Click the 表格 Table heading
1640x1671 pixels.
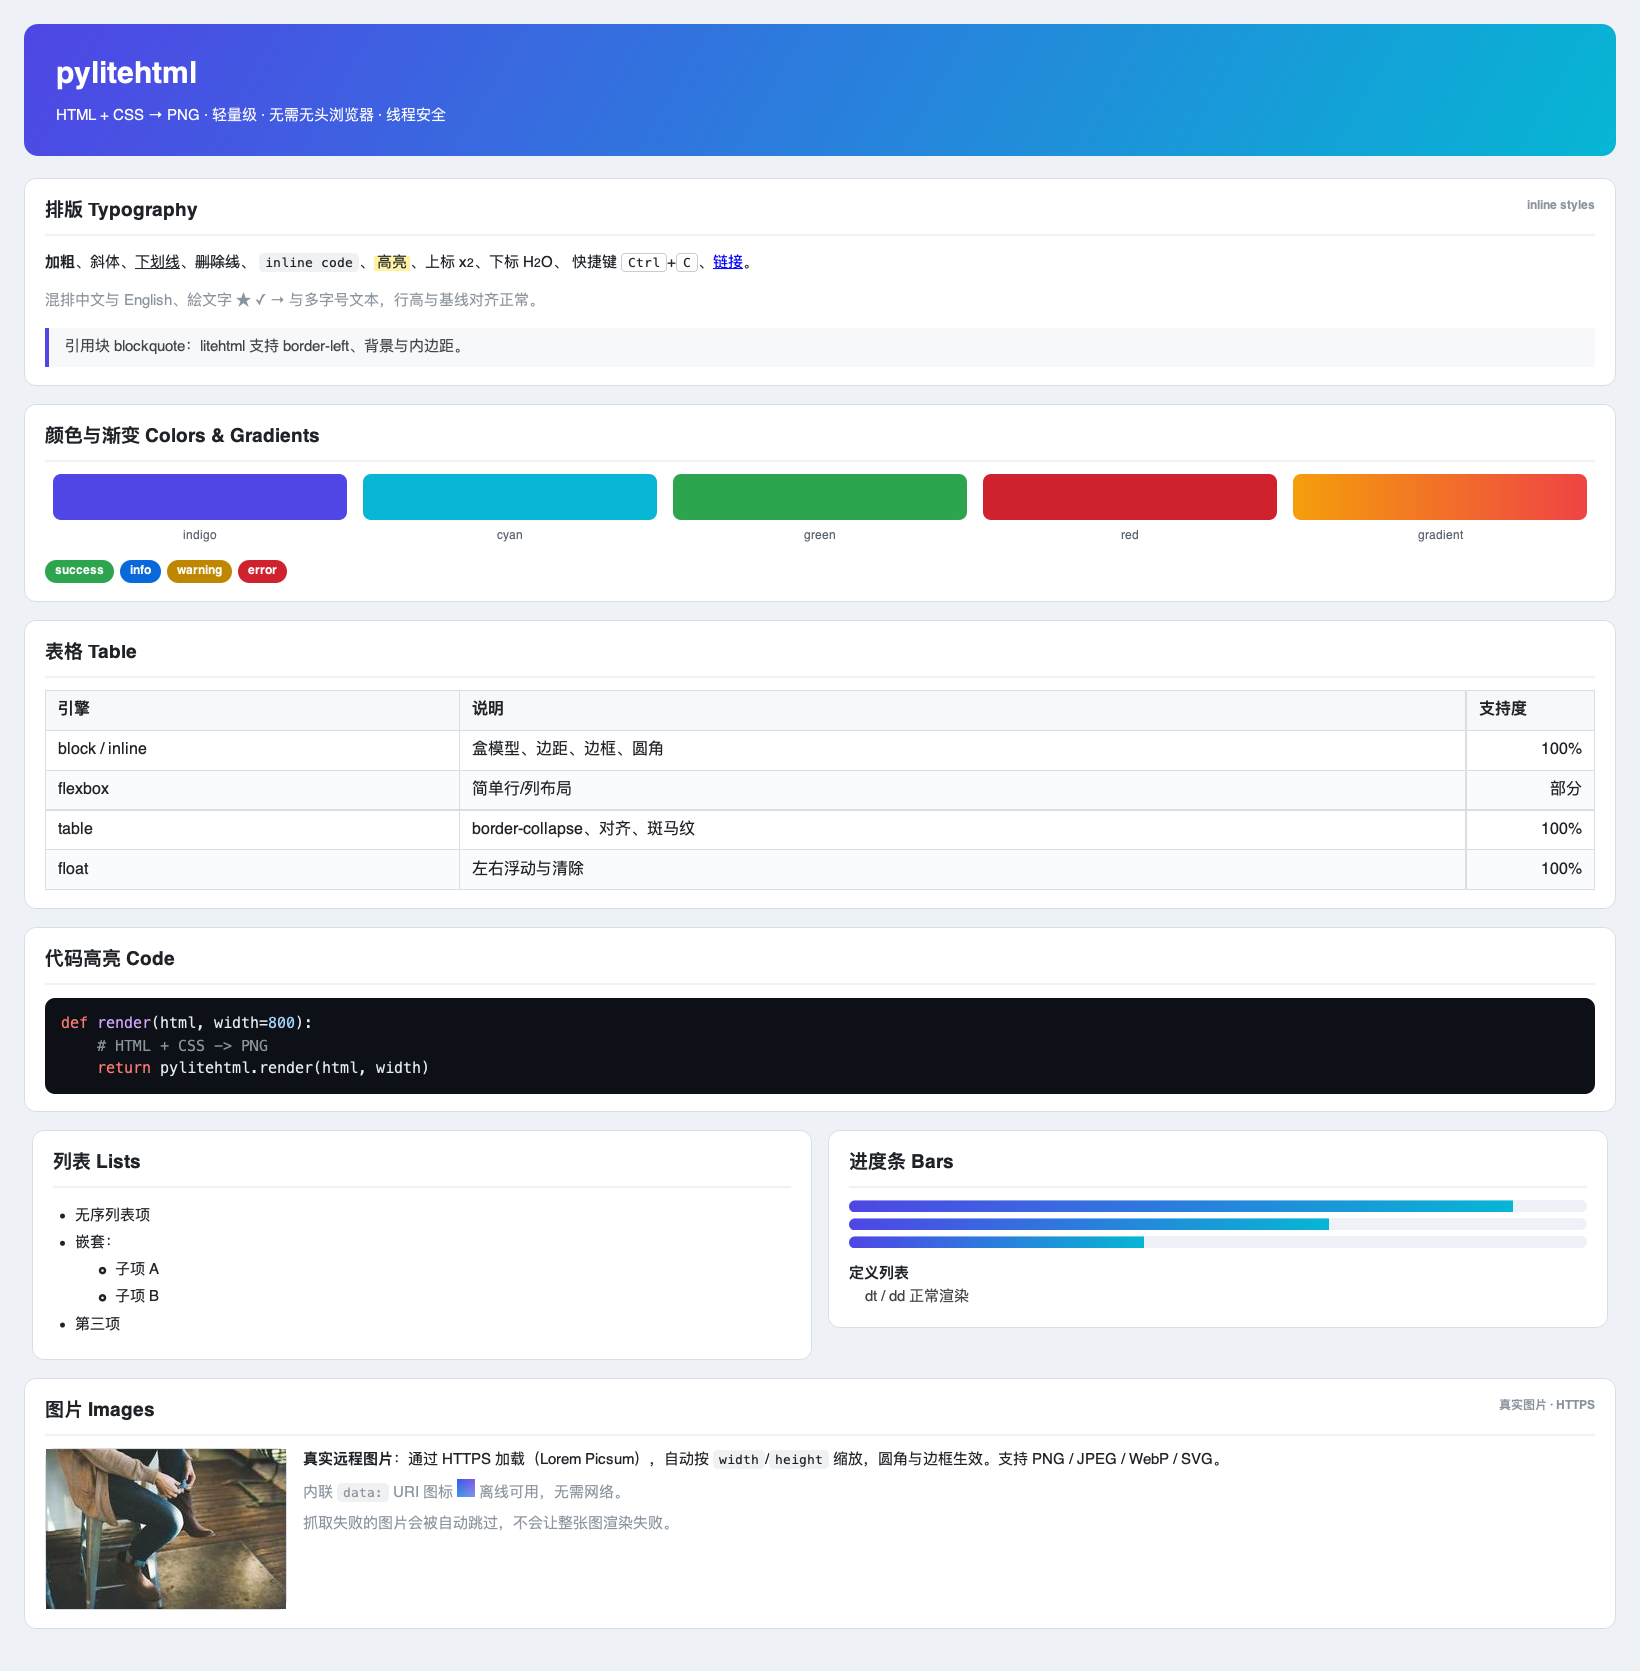pyautogui.click(x=90, y=652)
